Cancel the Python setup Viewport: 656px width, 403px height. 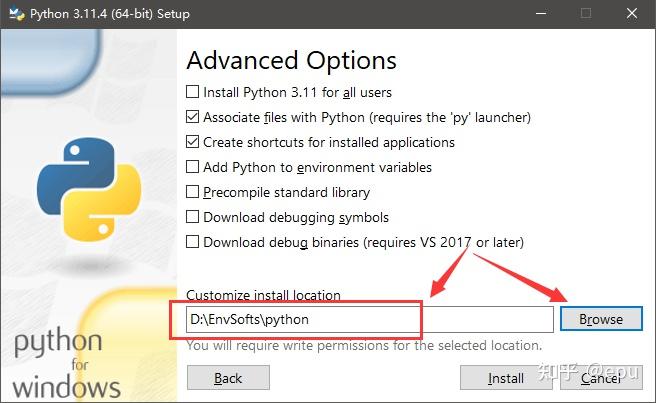600,378
